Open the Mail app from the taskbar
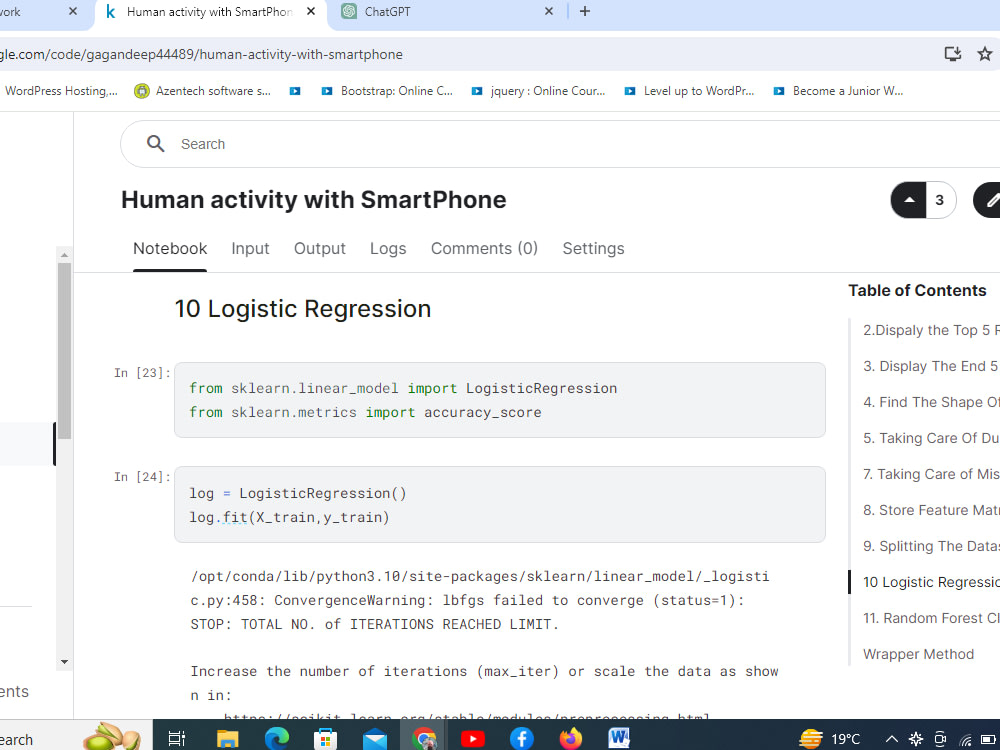 (x=375, y=738)
